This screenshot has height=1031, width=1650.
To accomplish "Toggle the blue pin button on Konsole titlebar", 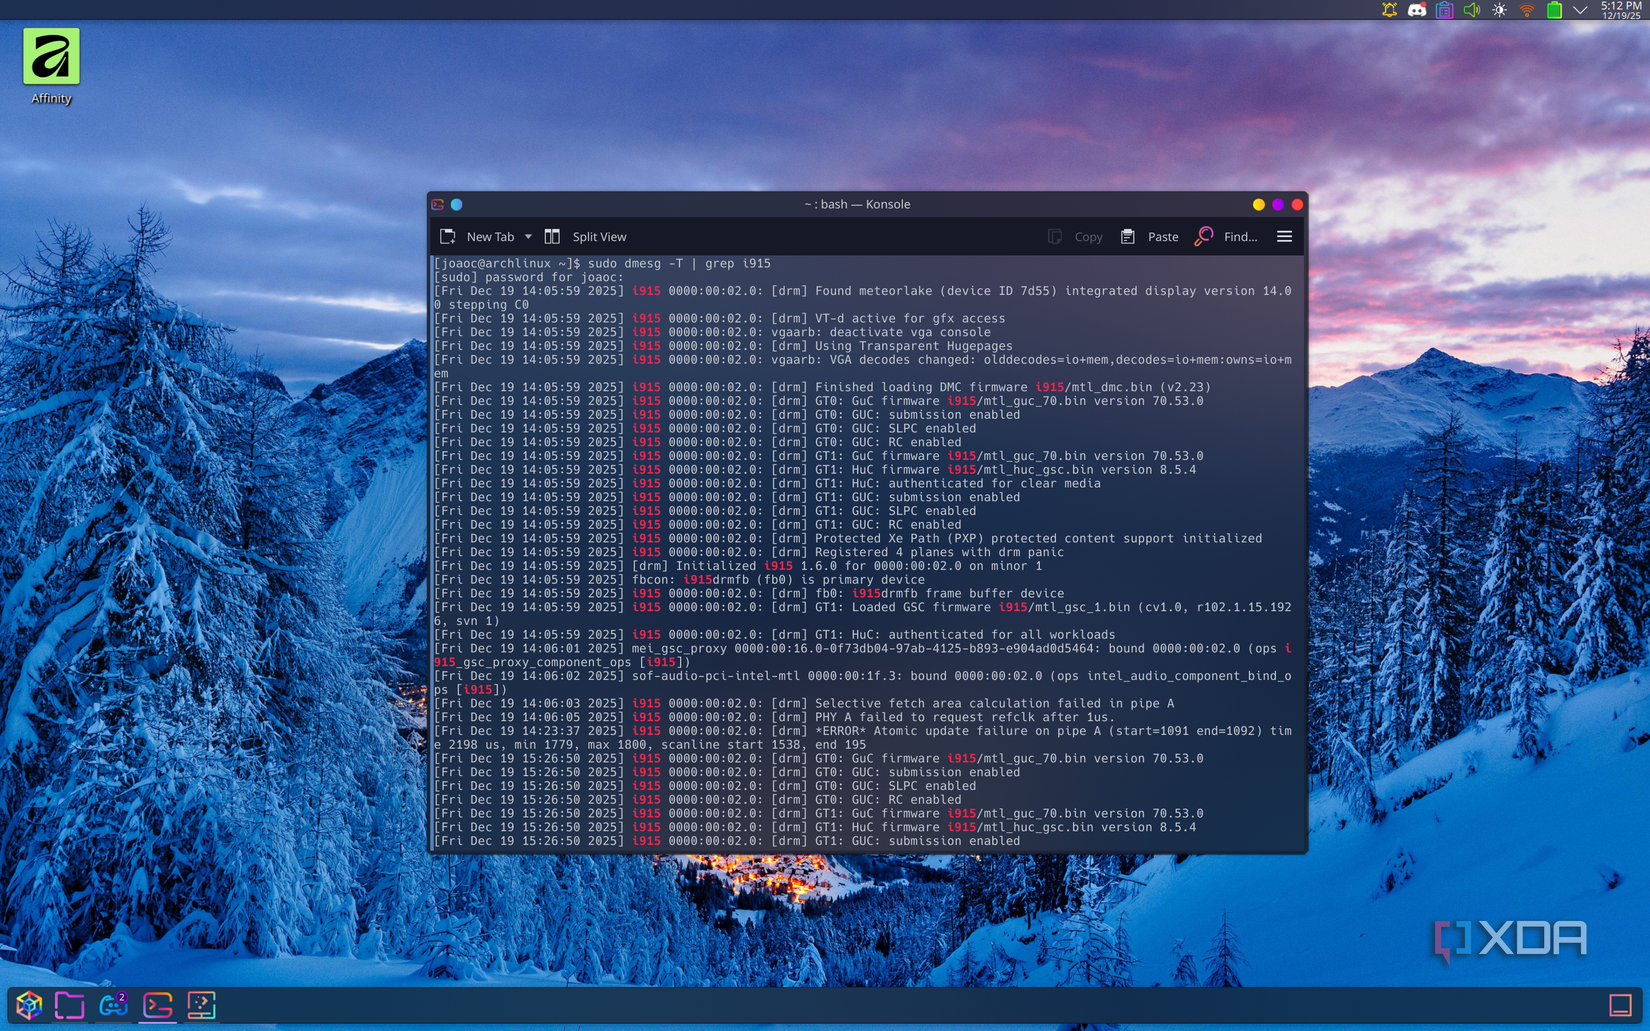I will click(x=457, y=204).
